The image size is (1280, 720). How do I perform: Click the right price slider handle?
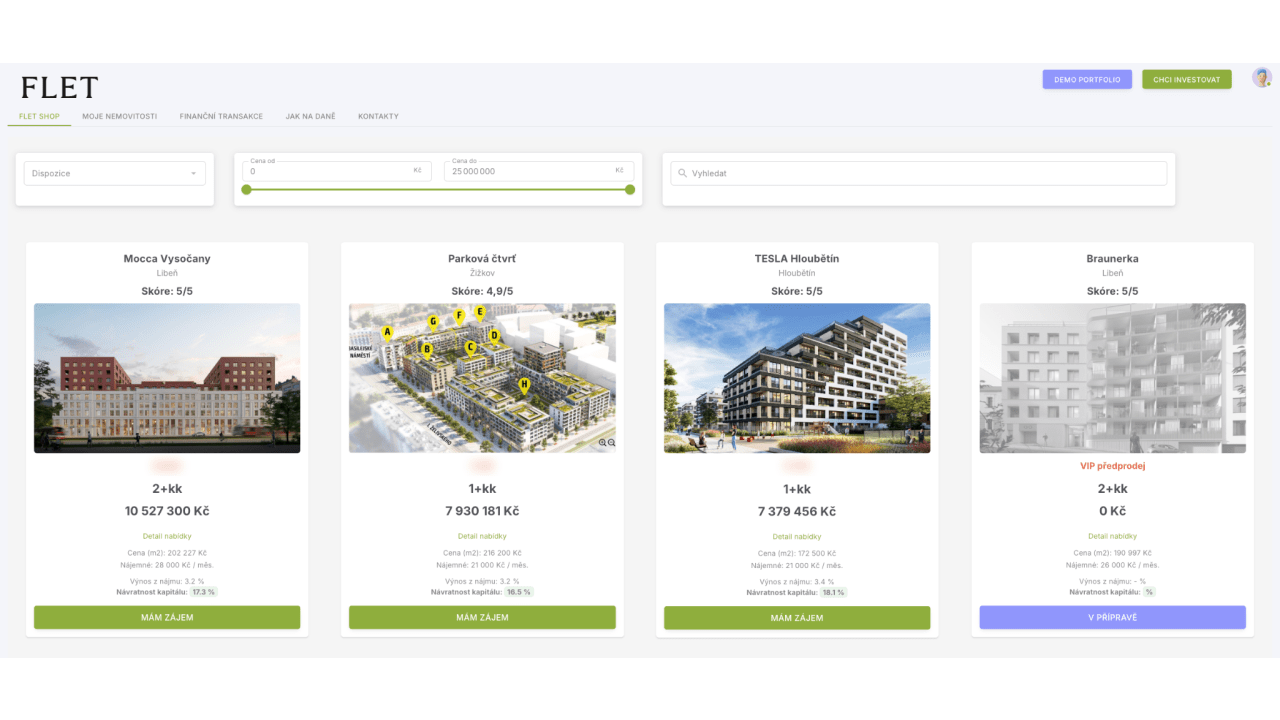[x=630, y=190]
